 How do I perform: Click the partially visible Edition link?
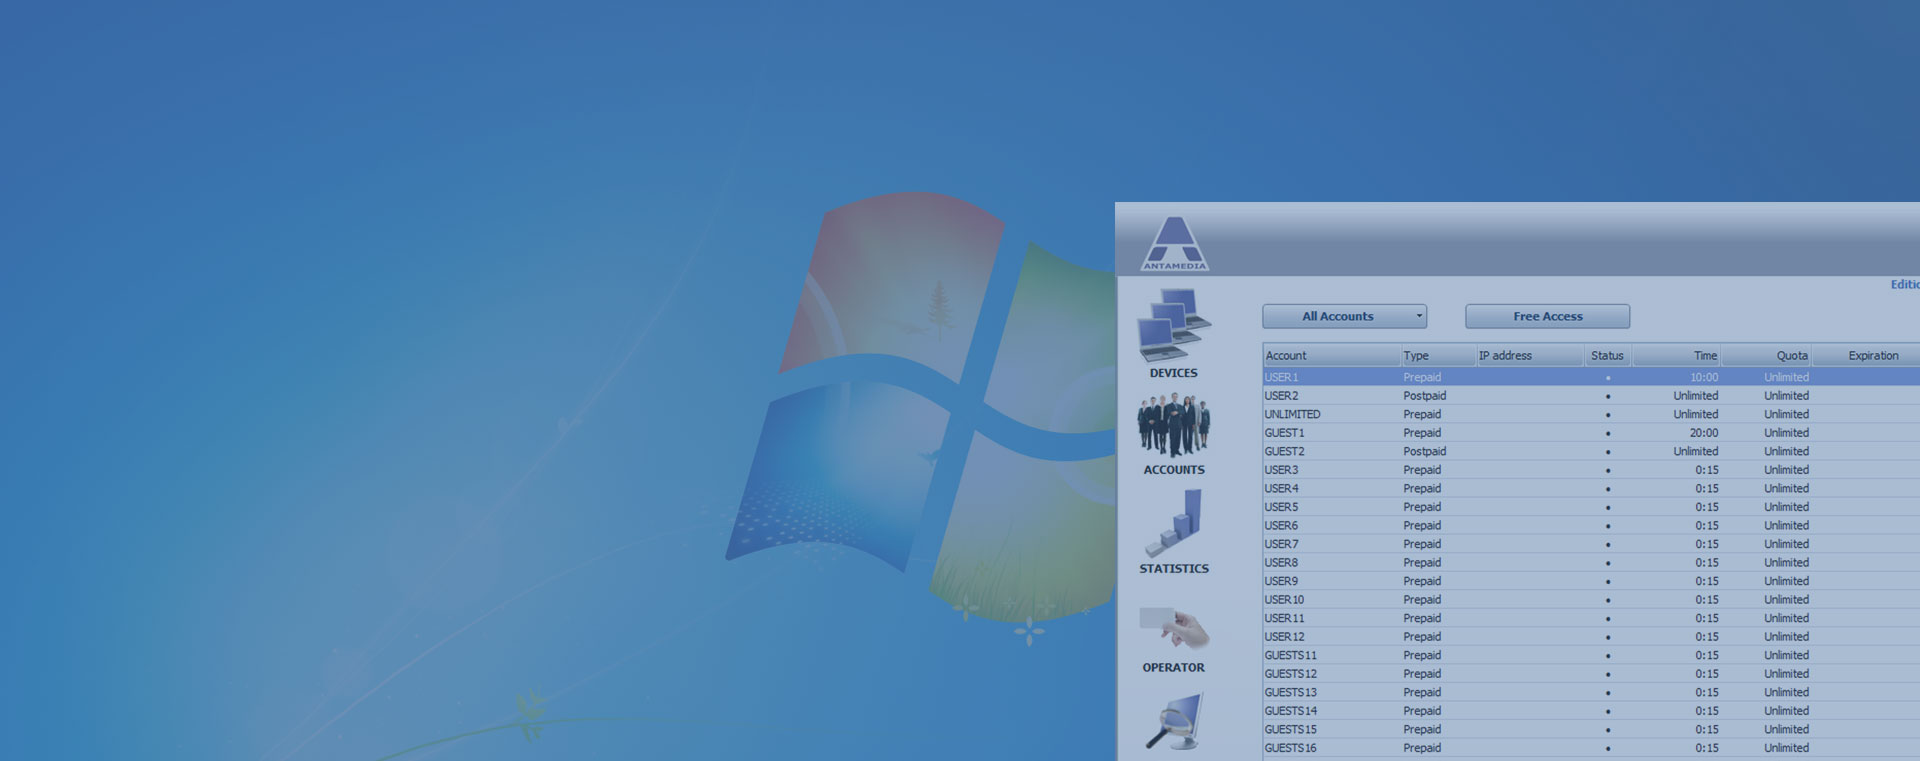1904,285
